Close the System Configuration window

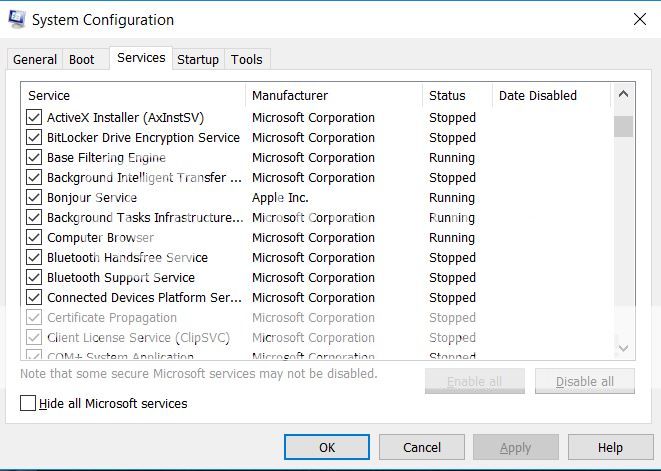pos(640,19)
